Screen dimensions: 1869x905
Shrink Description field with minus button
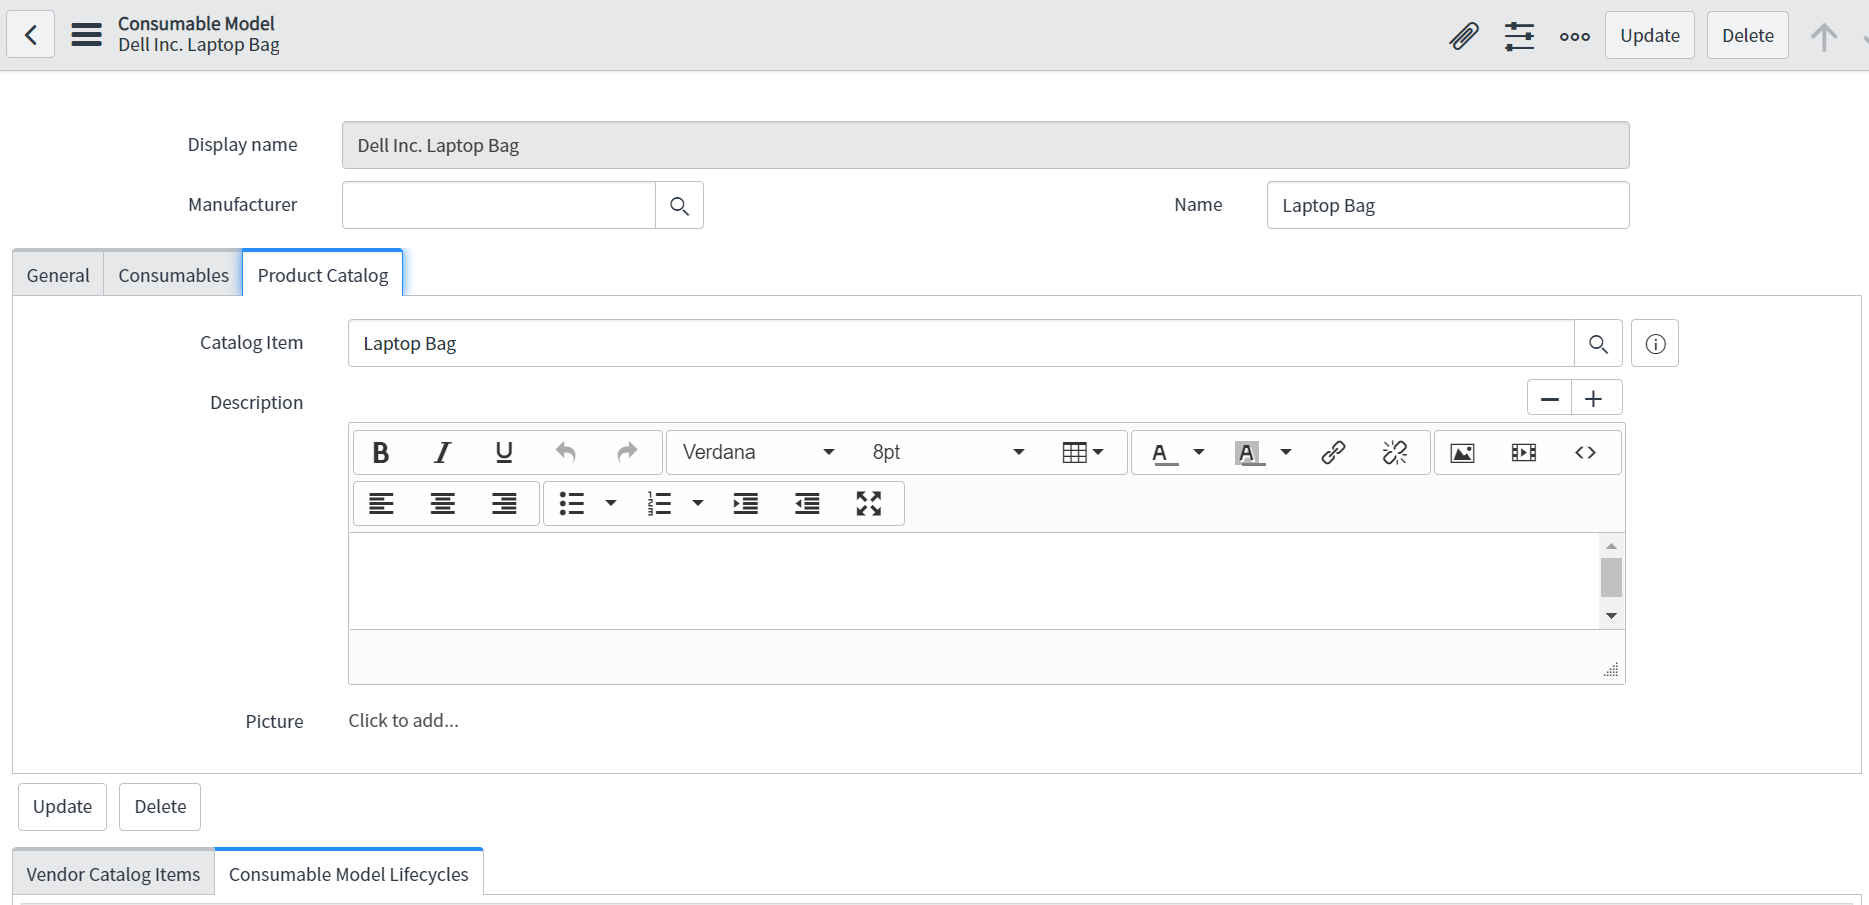[1550, 398]
